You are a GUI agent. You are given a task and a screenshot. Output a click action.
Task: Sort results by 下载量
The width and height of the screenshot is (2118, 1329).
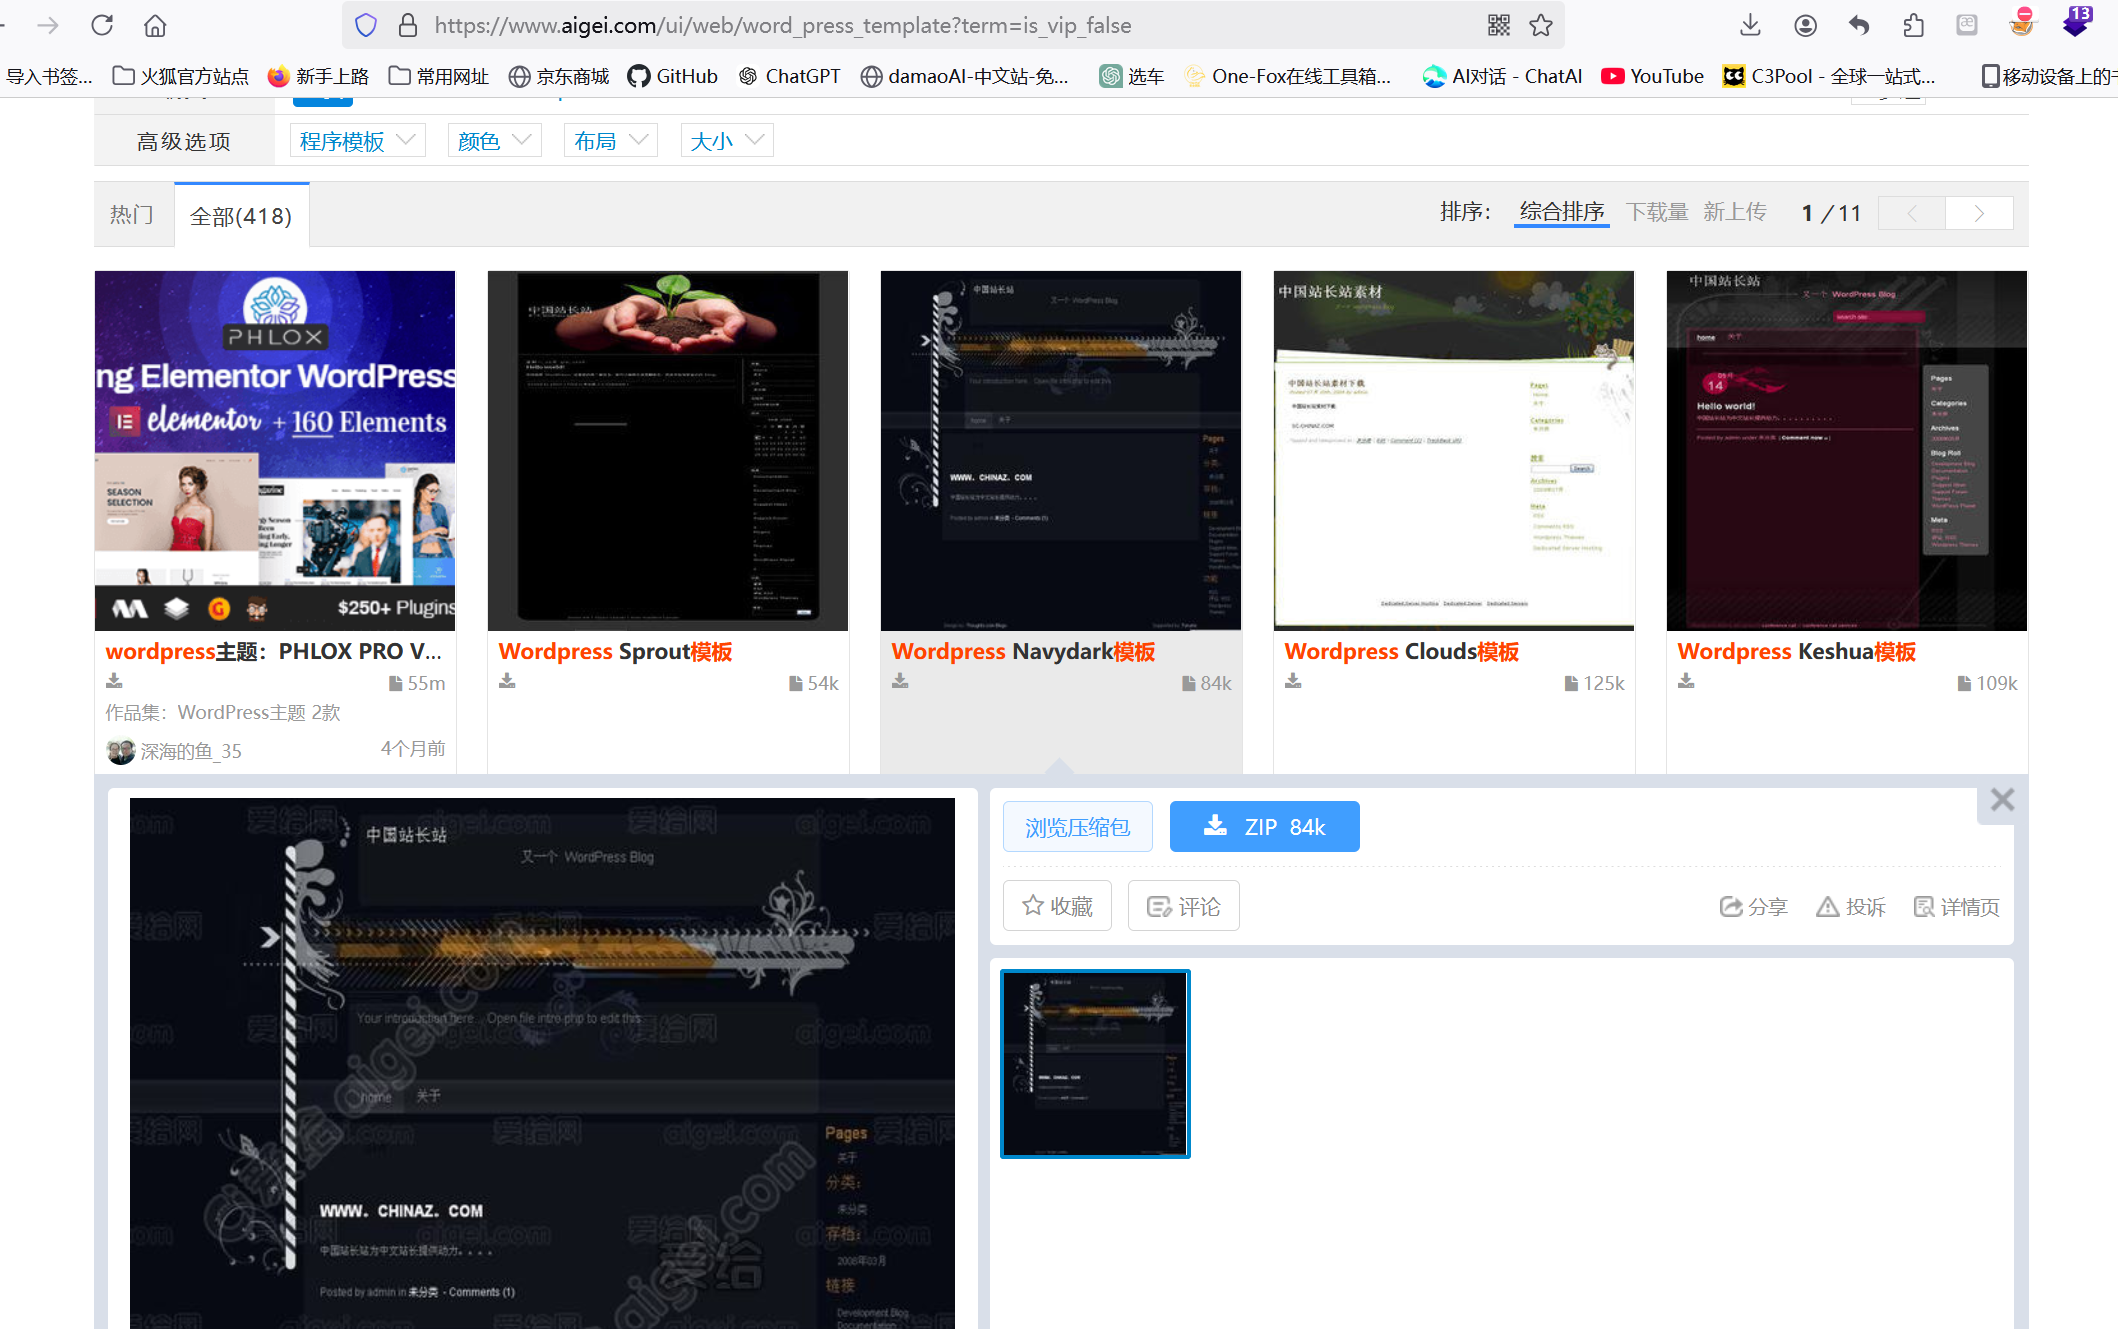point(1656,212)
